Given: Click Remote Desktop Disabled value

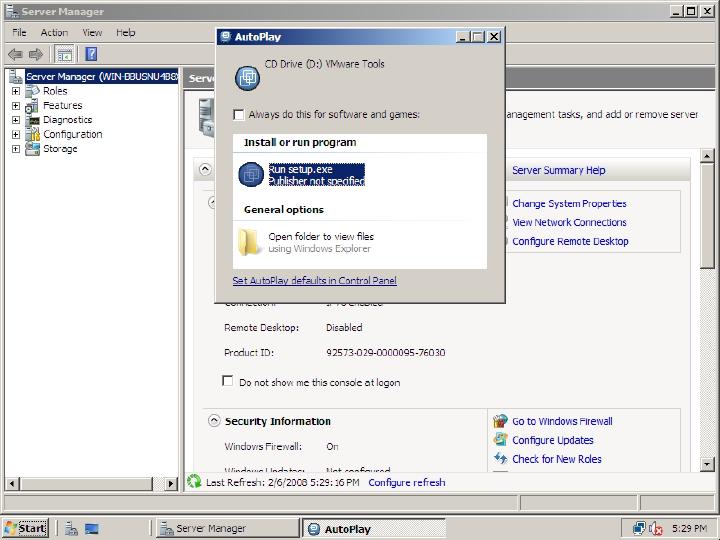Looking at the screenshot, I should [x=344, y=327].
